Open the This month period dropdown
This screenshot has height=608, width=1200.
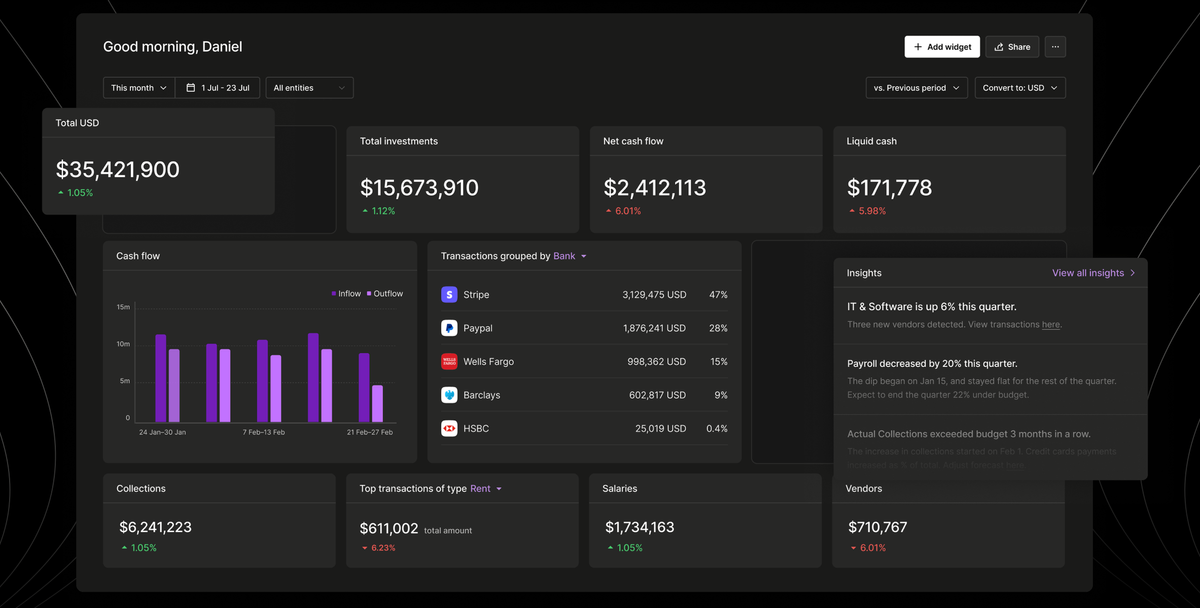(x=139, y=88)
